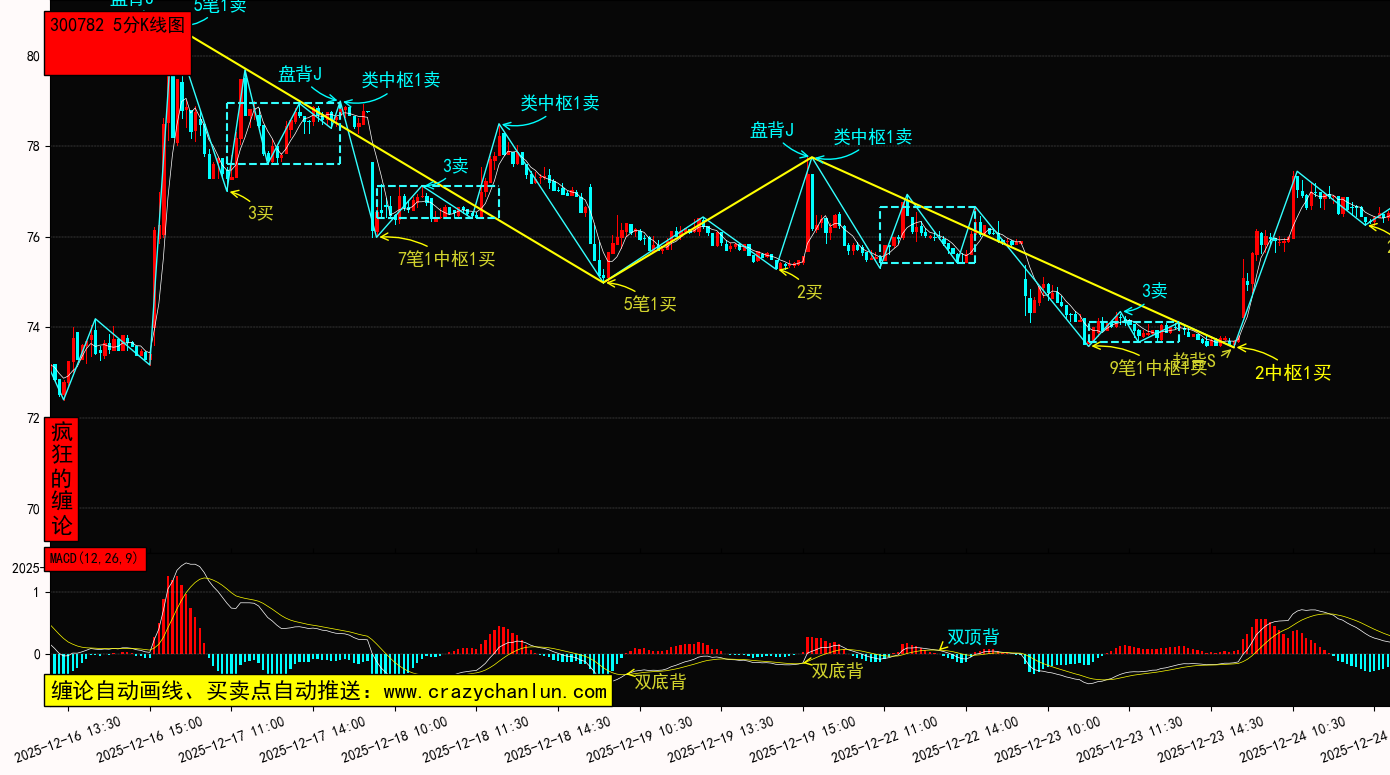The height and width of the screenshot is (775, 1390).
Task: Click the MACD axis value 1
Action: [36, 592]
